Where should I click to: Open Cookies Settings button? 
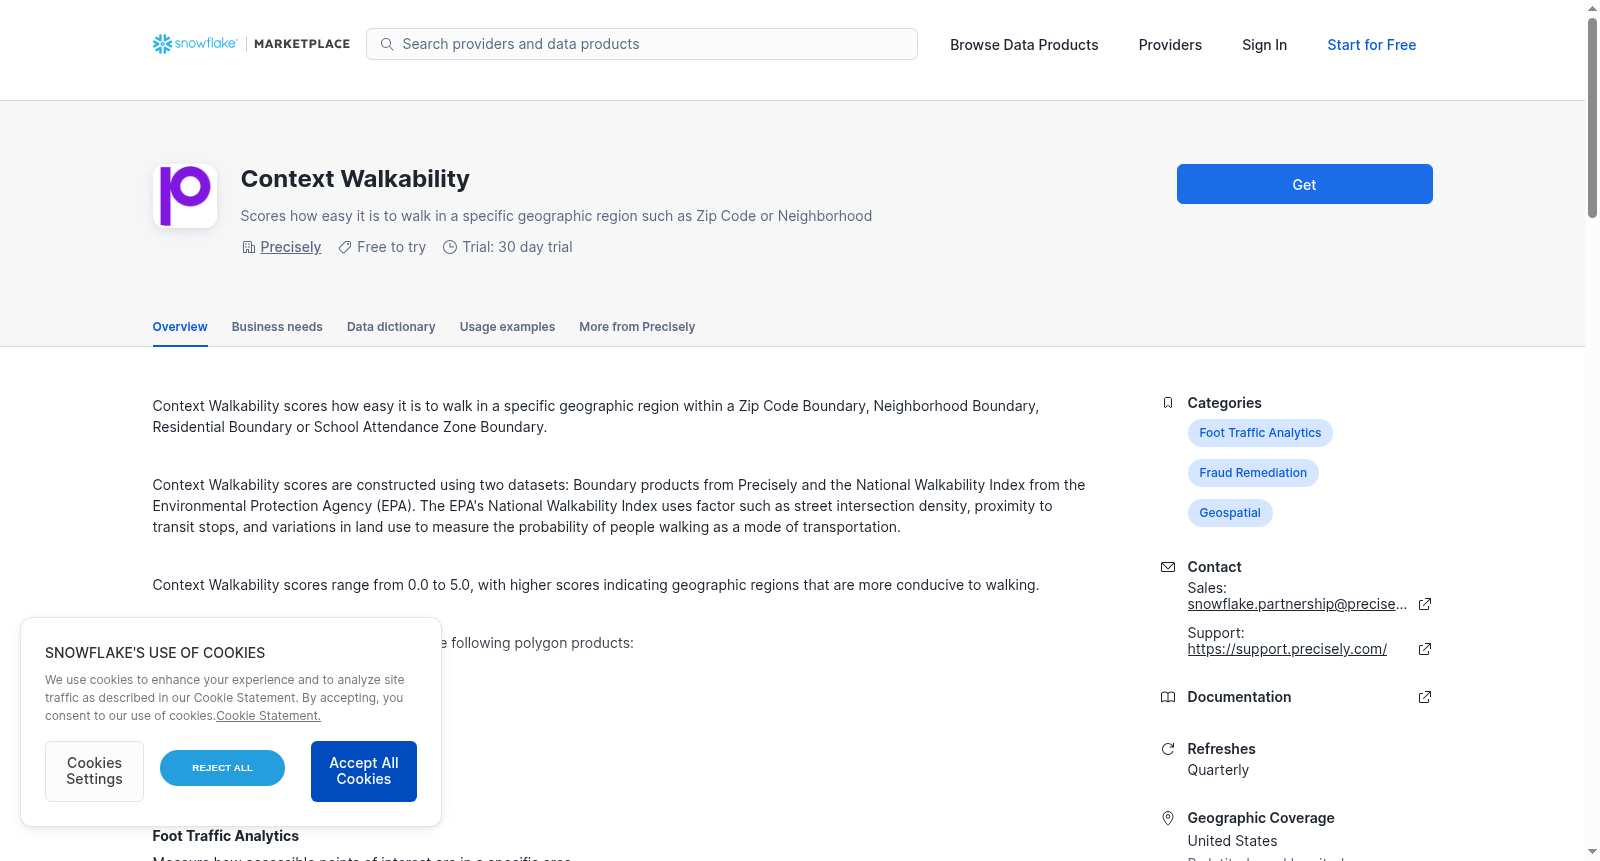[94, 771]
